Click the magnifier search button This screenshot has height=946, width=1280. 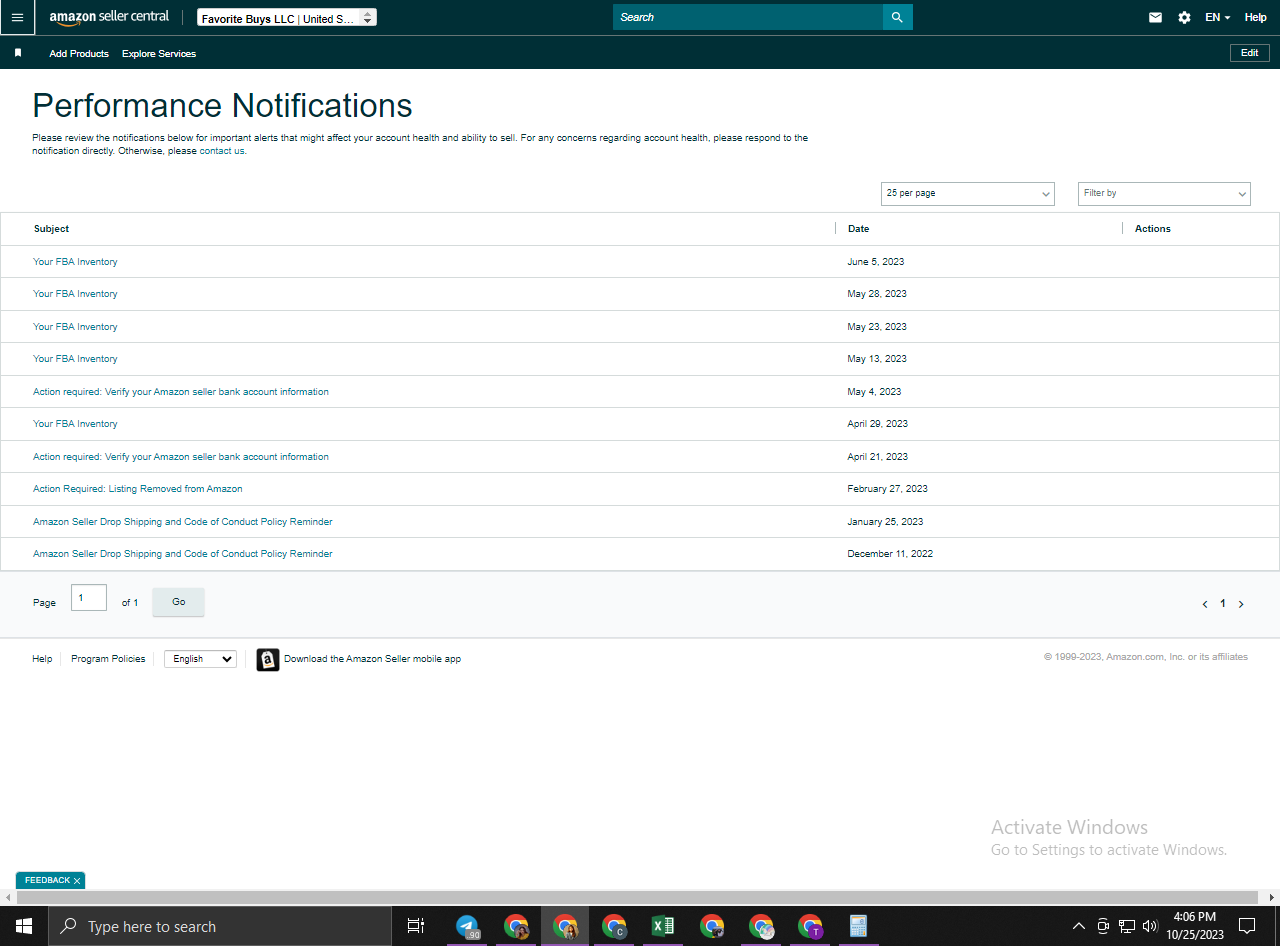pos(897,17)
